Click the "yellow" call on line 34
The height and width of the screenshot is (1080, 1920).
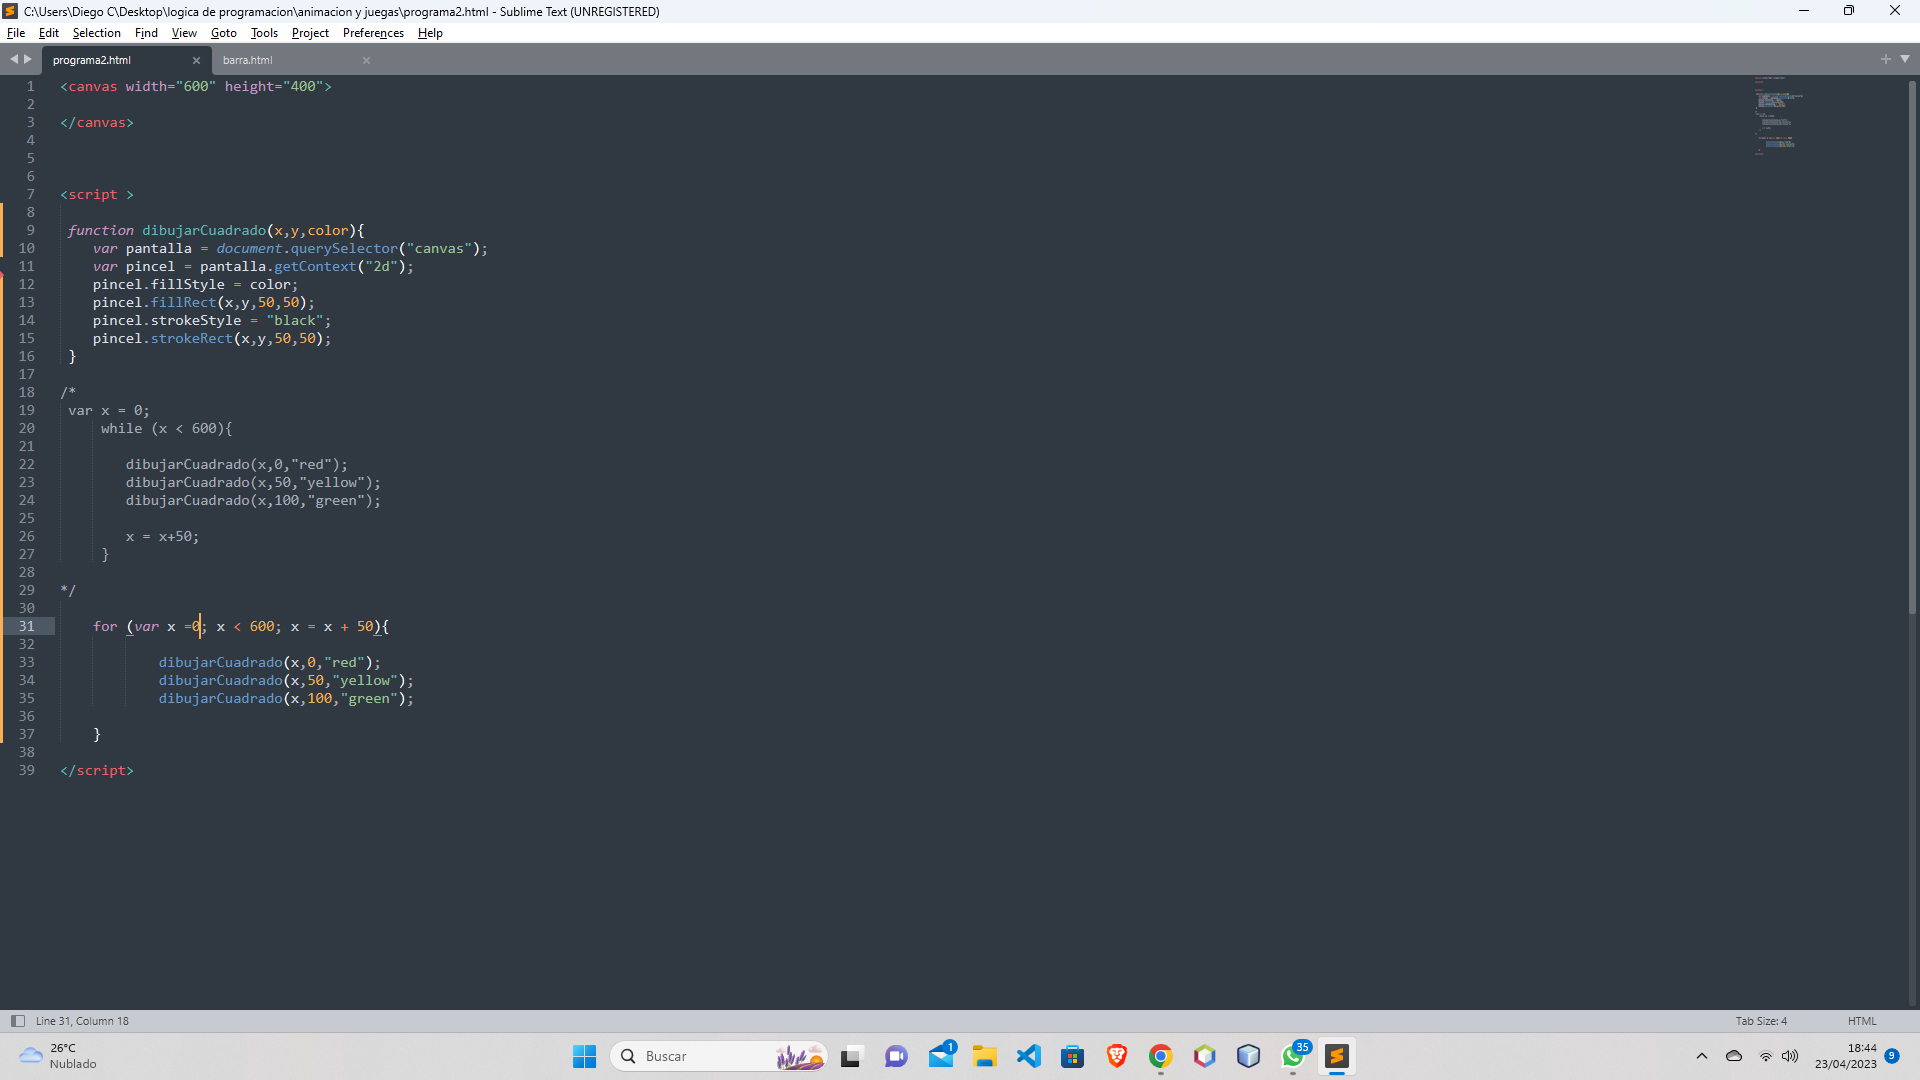pos(286,680)
